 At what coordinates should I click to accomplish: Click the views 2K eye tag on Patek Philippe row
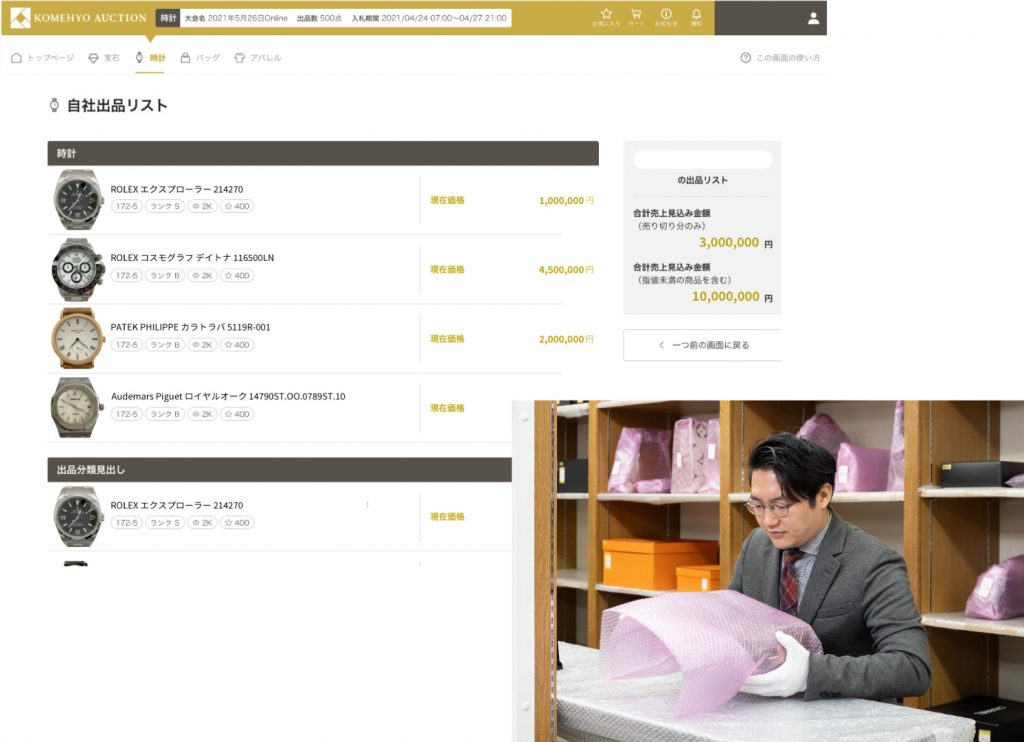(x=202, y=345)
